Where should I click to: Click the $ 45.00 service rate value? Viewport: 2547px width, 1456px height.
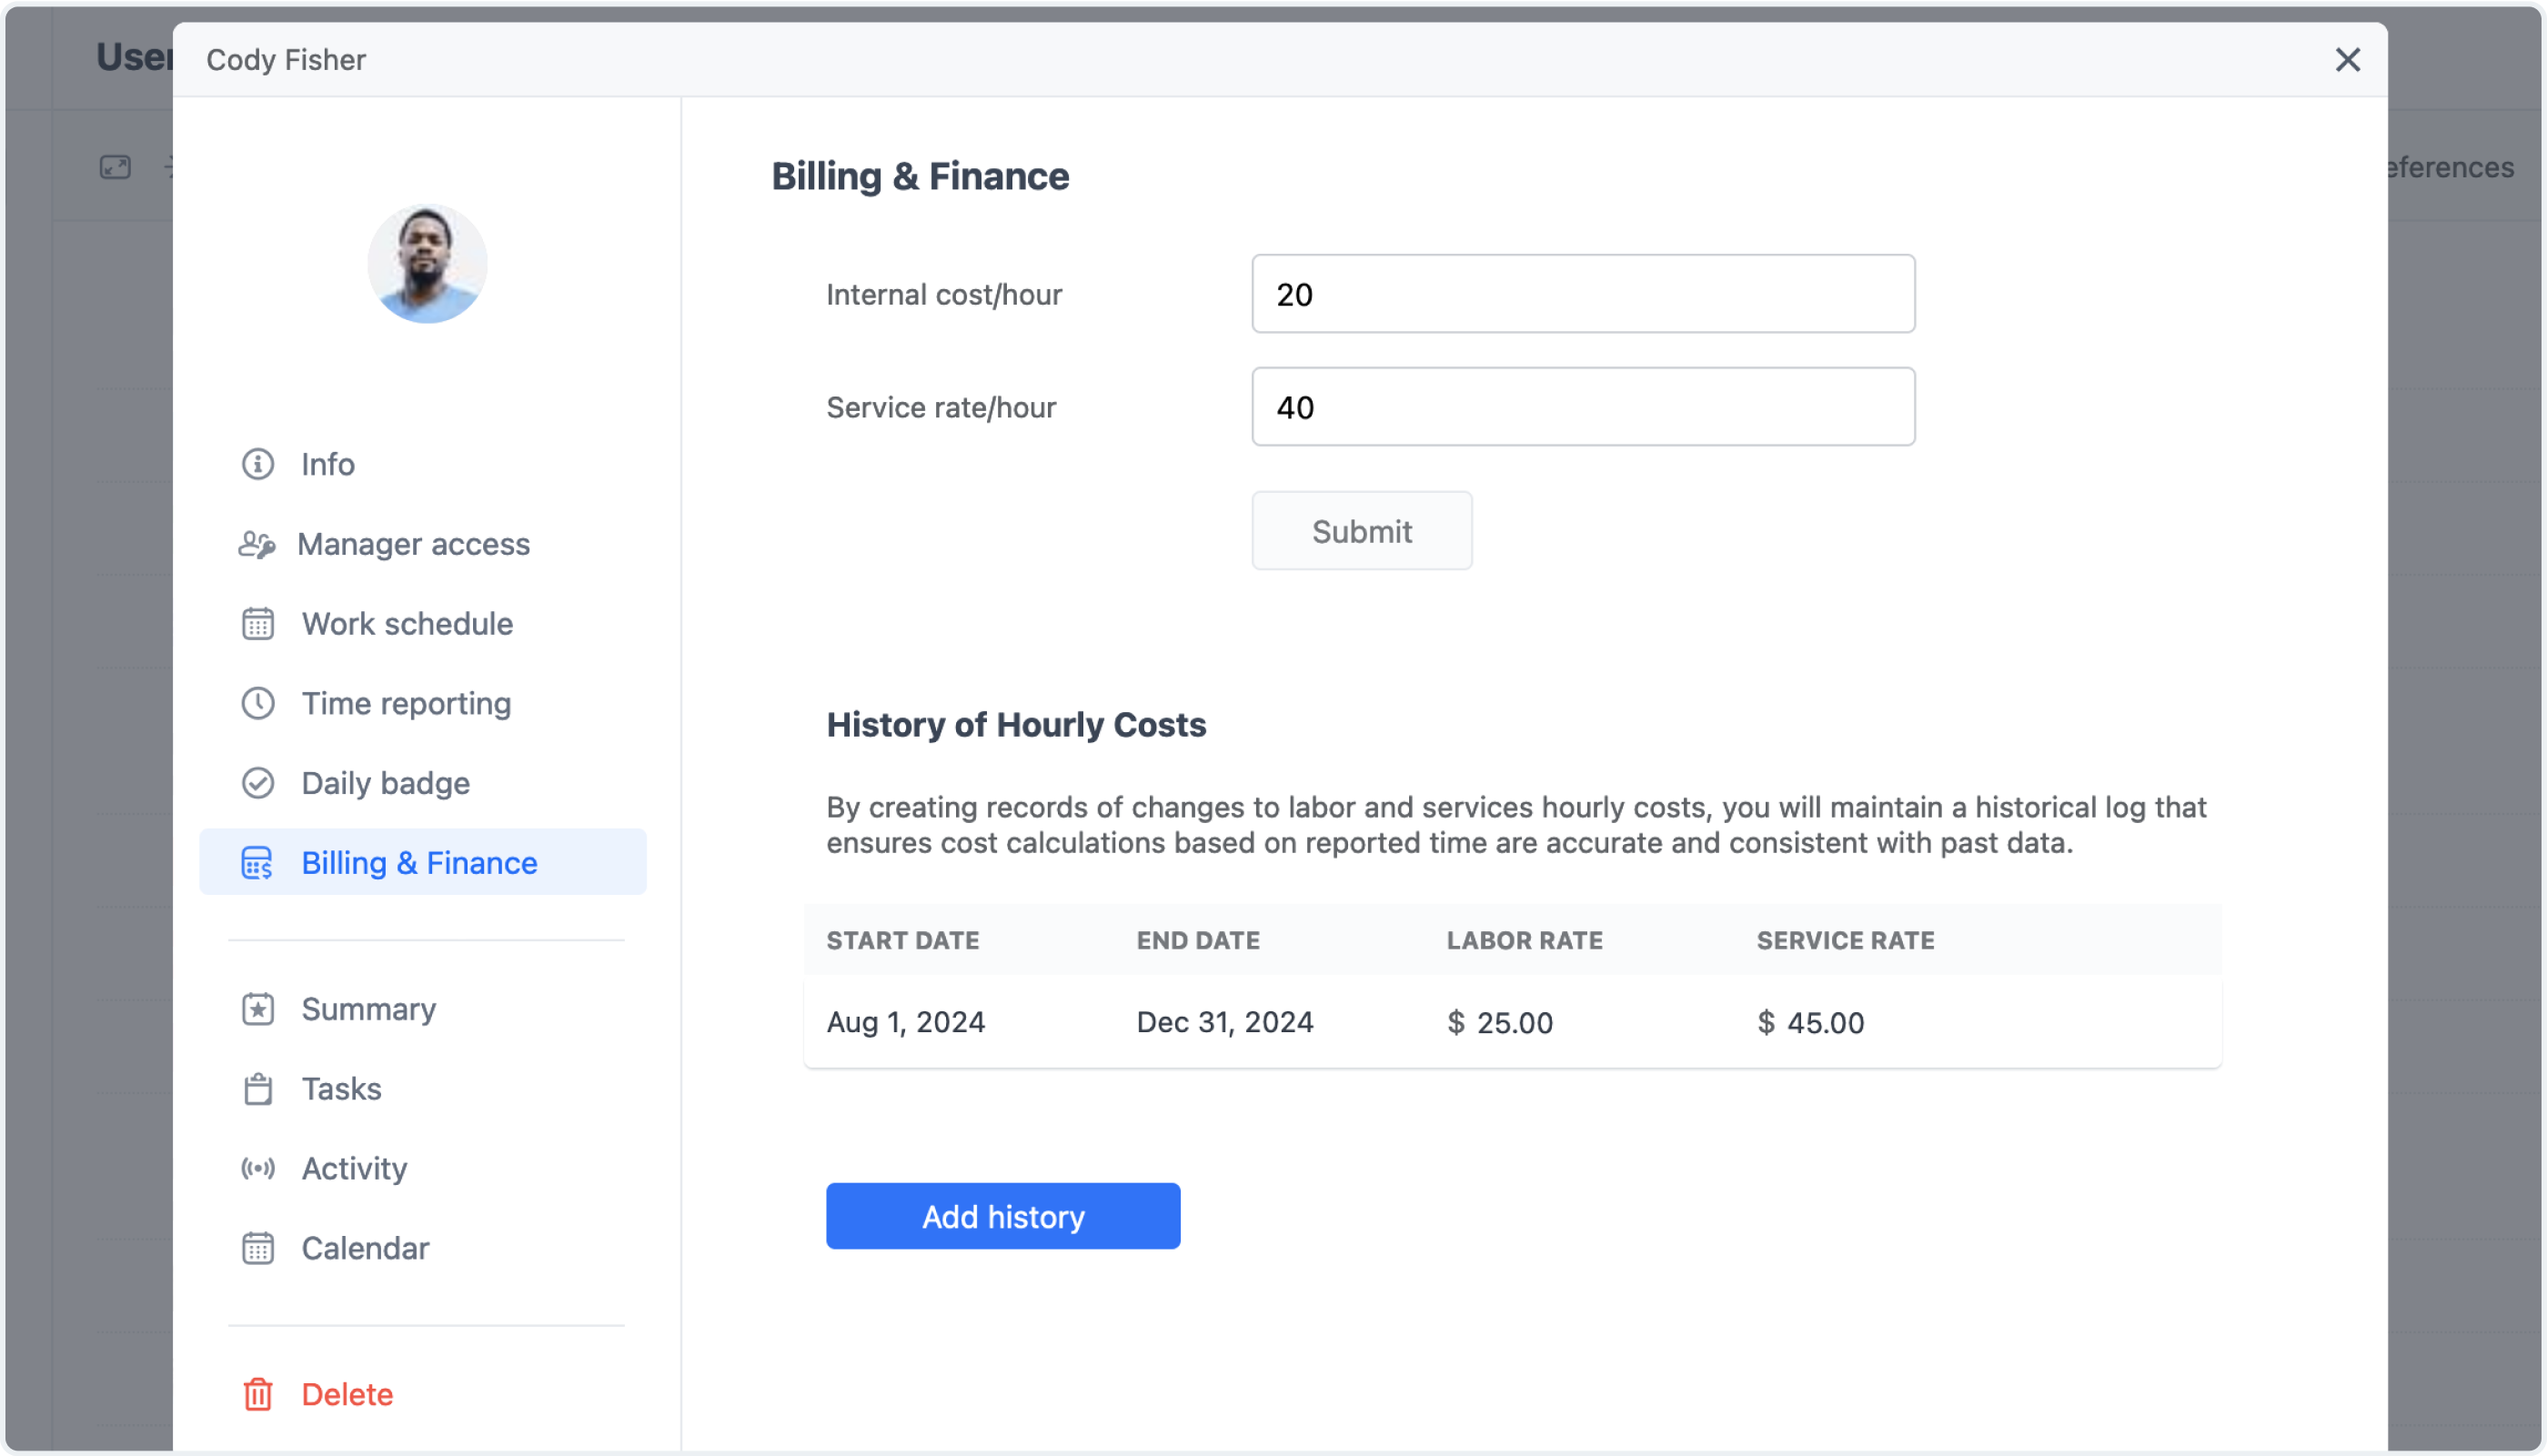1810,1022
